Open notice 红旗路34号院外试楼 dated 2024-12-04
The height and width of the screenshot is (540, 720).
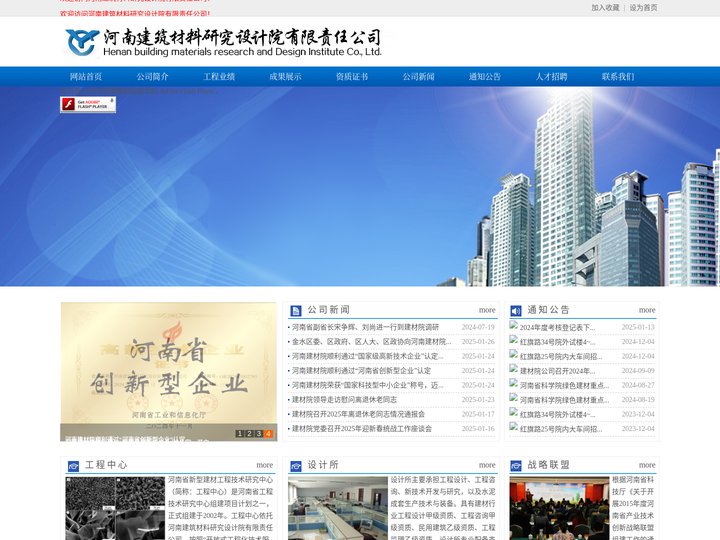click(557, 342)
